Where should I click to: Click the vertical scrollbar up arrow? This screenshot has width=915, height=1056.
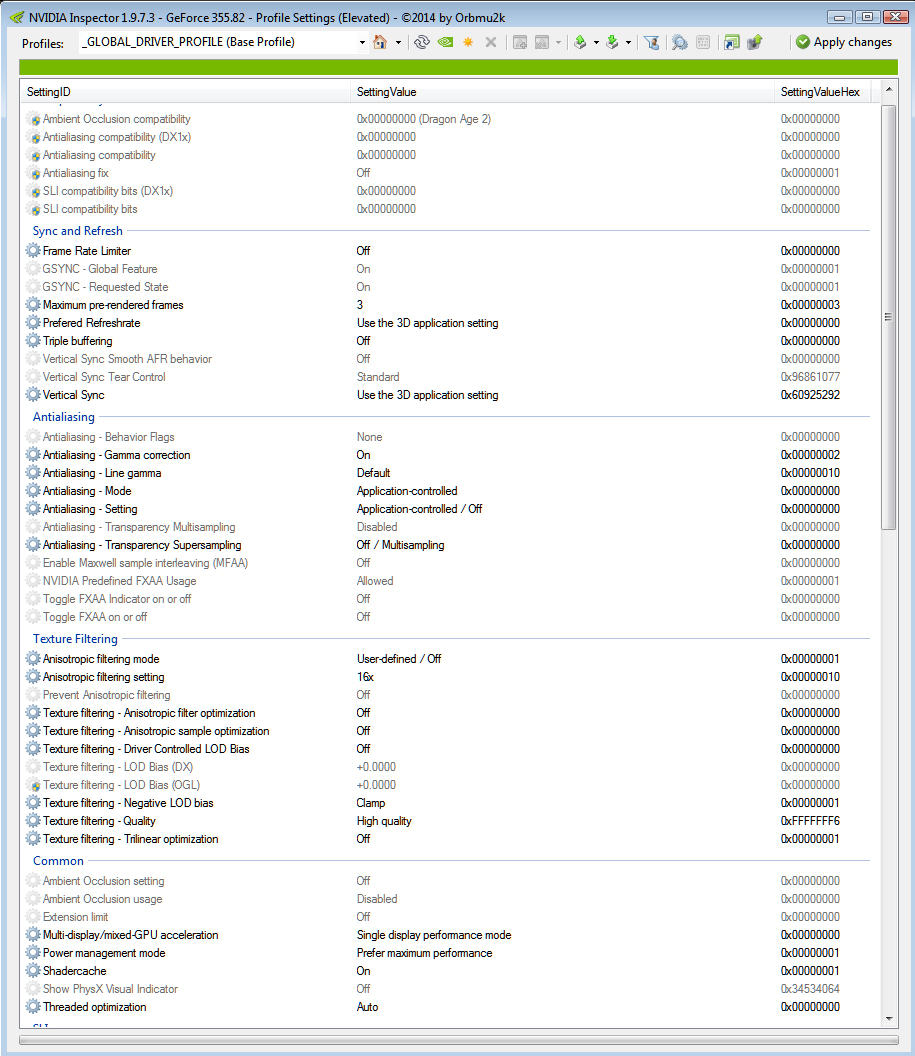pos(889,89)
